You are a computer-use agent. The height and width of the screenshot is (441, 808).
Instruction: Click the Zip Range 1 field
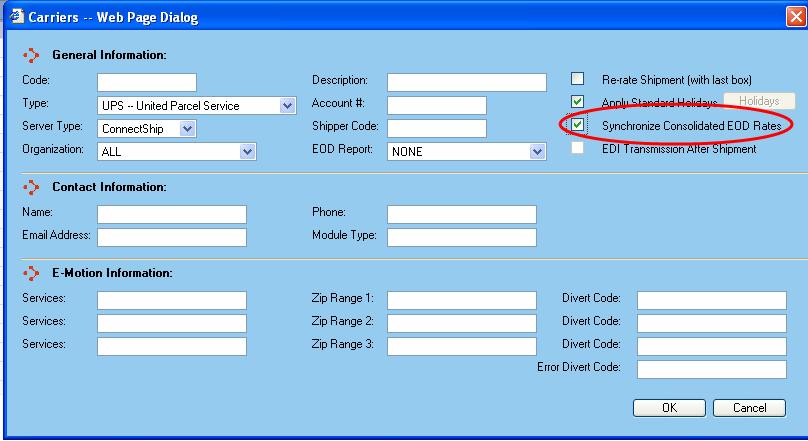click(462, 300)
